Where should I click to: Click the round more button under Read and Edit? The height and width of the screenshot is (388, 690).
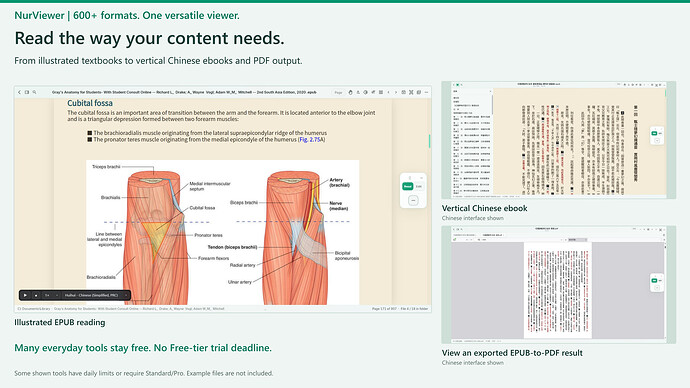click(x=413, y=201)
